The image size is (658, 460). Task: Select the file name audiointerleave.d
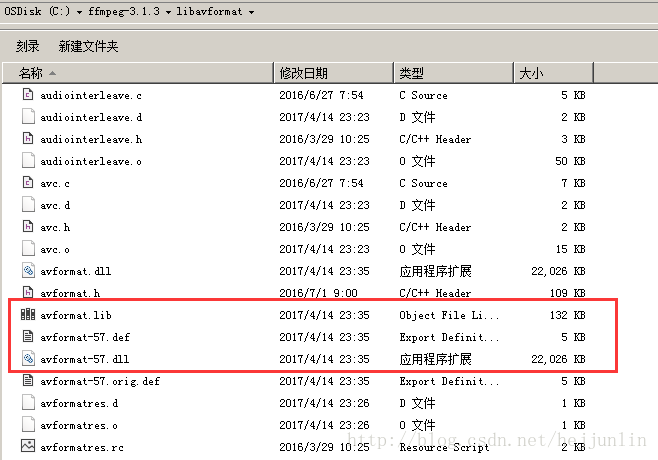[91, 117]
